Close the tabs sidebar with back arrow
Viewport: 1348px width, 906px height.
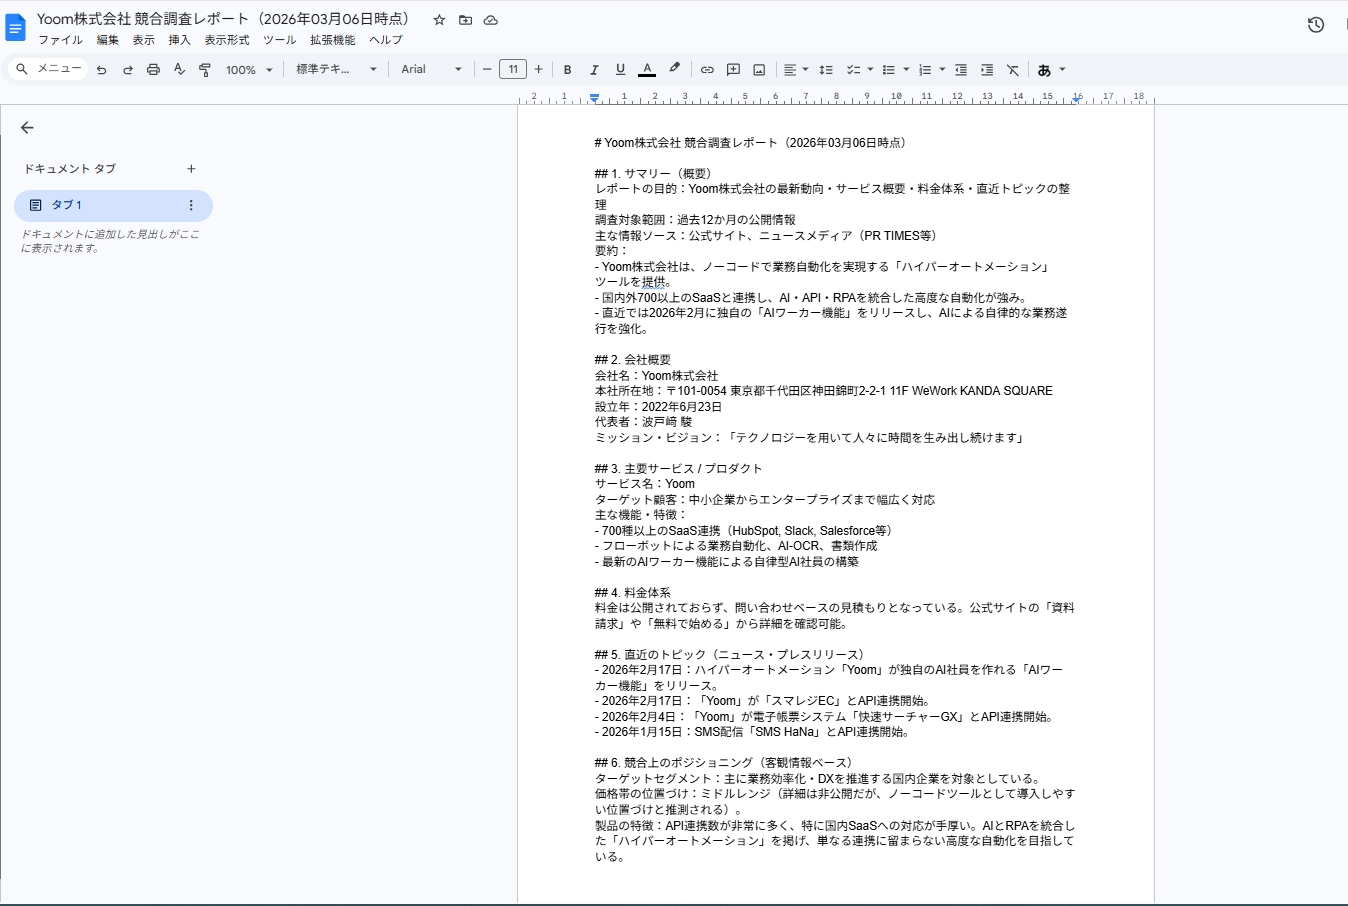(x=27, y=128)
